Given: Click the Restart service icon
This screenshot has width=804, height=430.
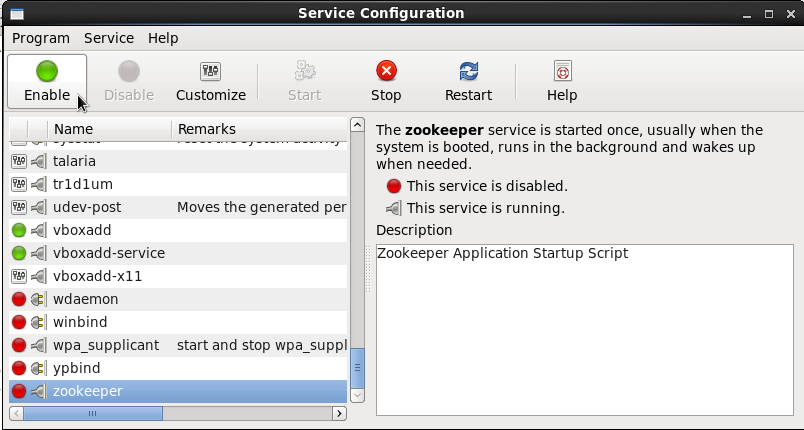Looking at the screenshot, I should (468, 71).
